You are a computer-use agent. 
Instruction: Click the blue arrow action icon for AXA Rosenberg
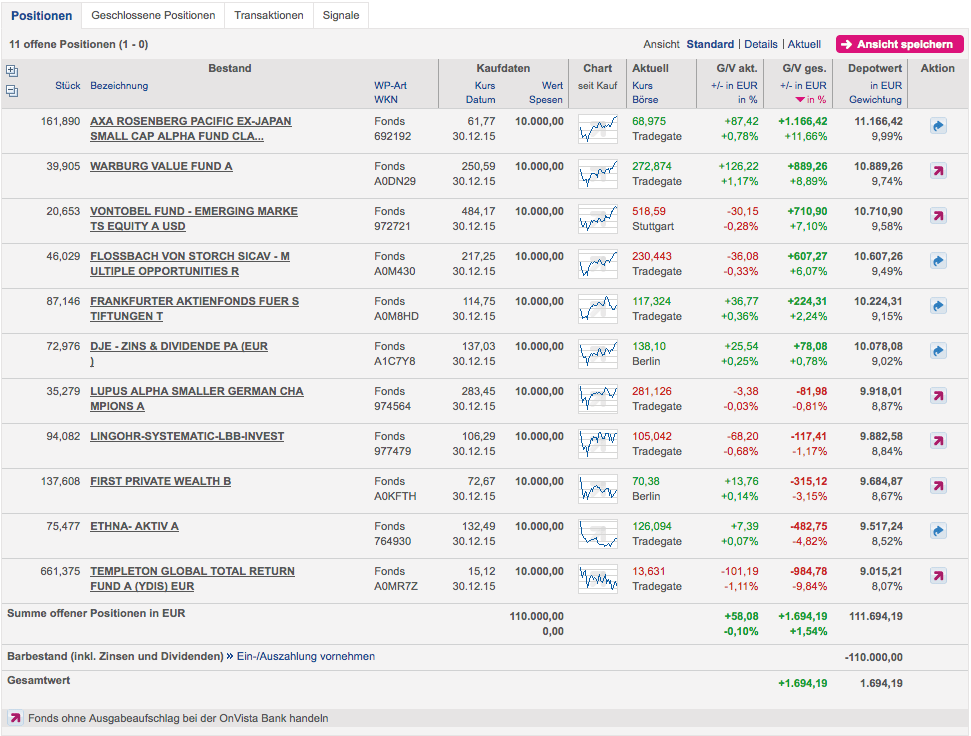pyautogui.click(x=938, y=126)
